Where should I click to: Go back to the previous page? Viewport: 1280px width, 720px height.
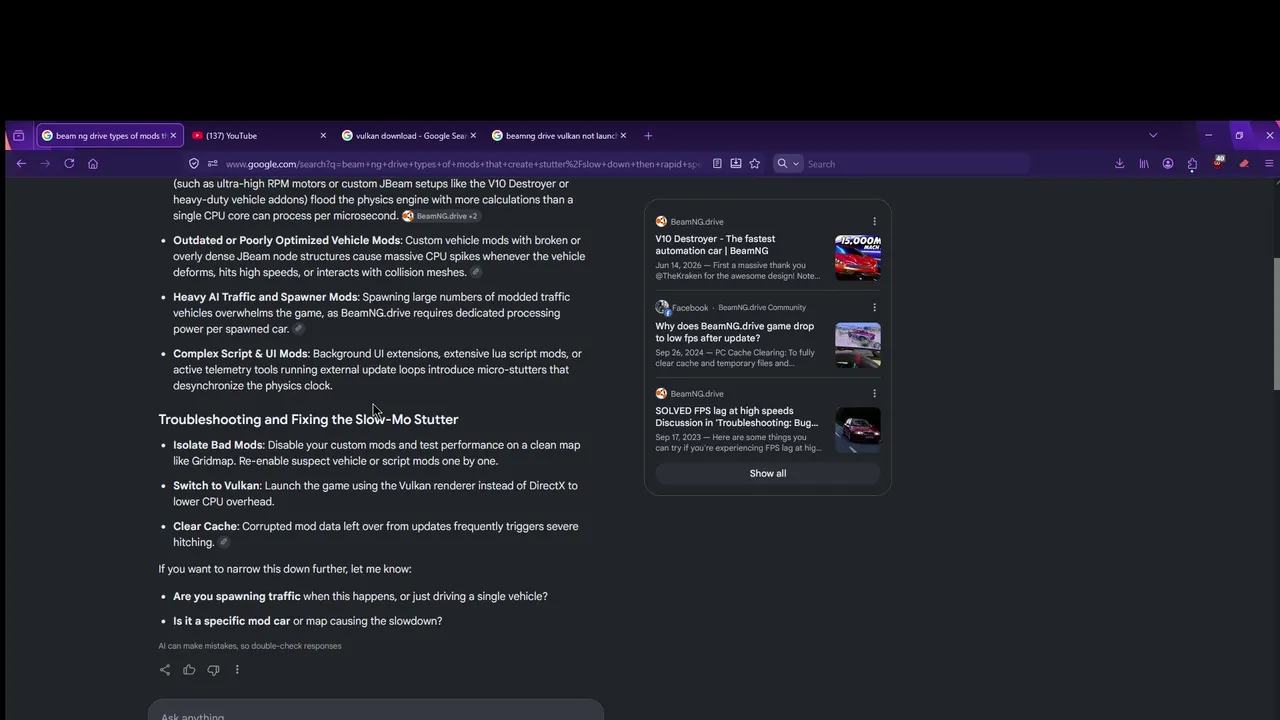pos(21,164)
